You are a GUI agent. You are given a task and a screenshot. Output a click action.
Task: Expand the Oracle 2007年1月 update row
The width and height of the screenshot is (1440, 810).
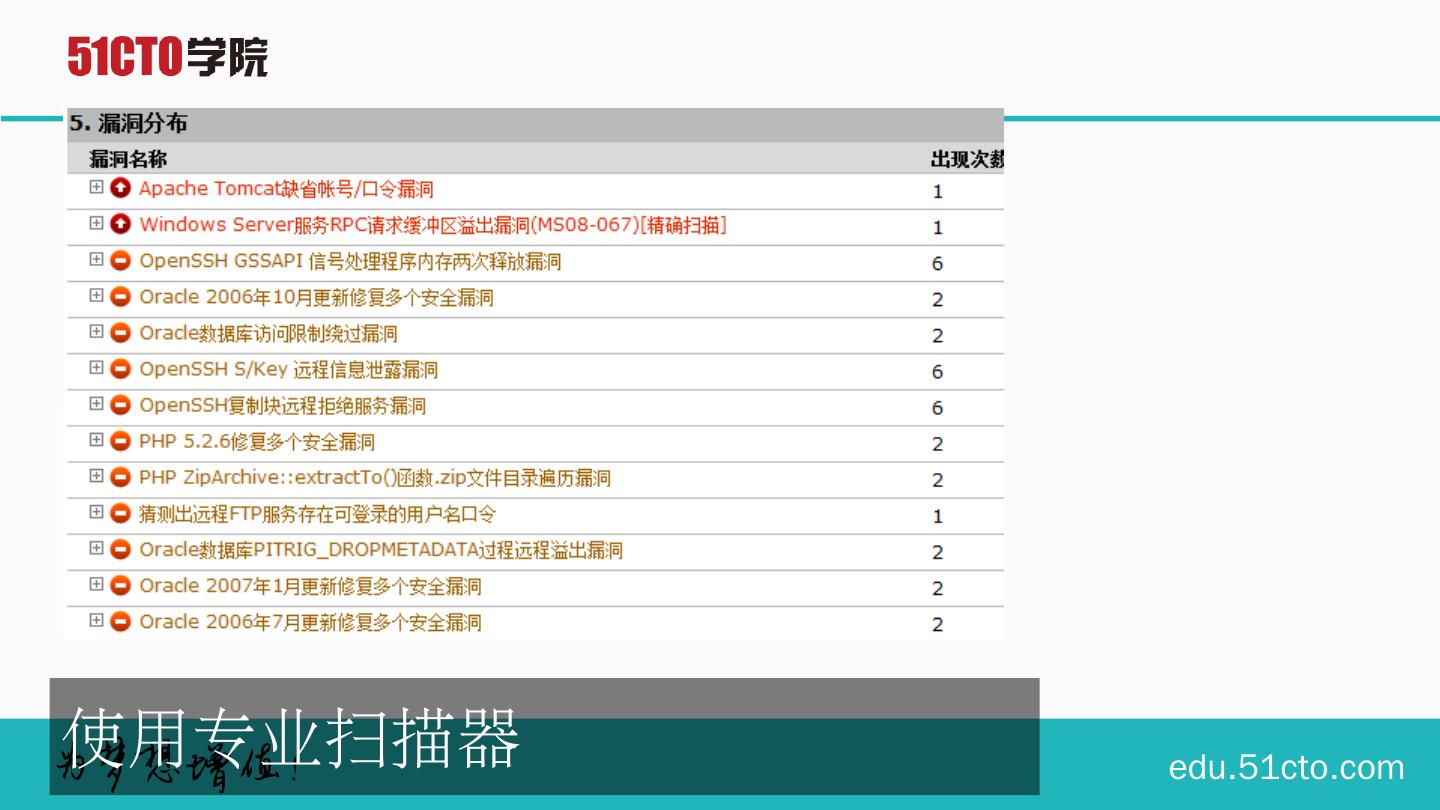tap(96, 584)
